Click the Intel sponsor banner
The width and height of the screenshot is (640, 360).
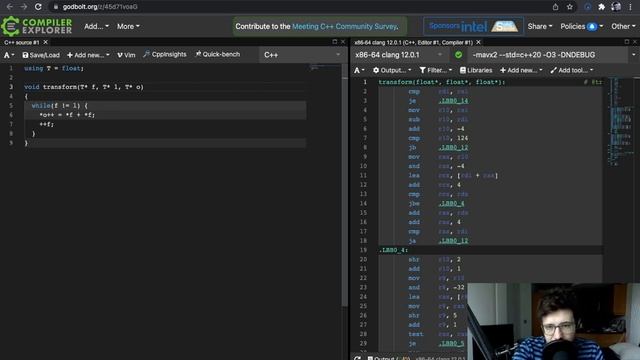coord(473,26)
